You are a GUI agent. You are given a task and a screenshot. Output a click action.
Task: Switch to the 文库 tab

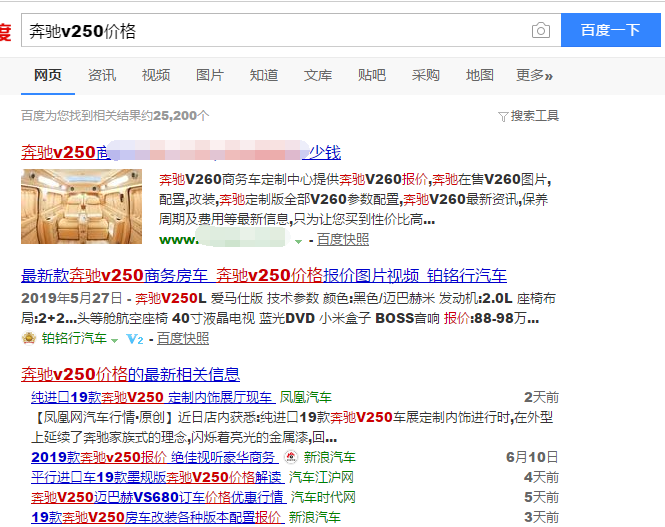point(318,75)
